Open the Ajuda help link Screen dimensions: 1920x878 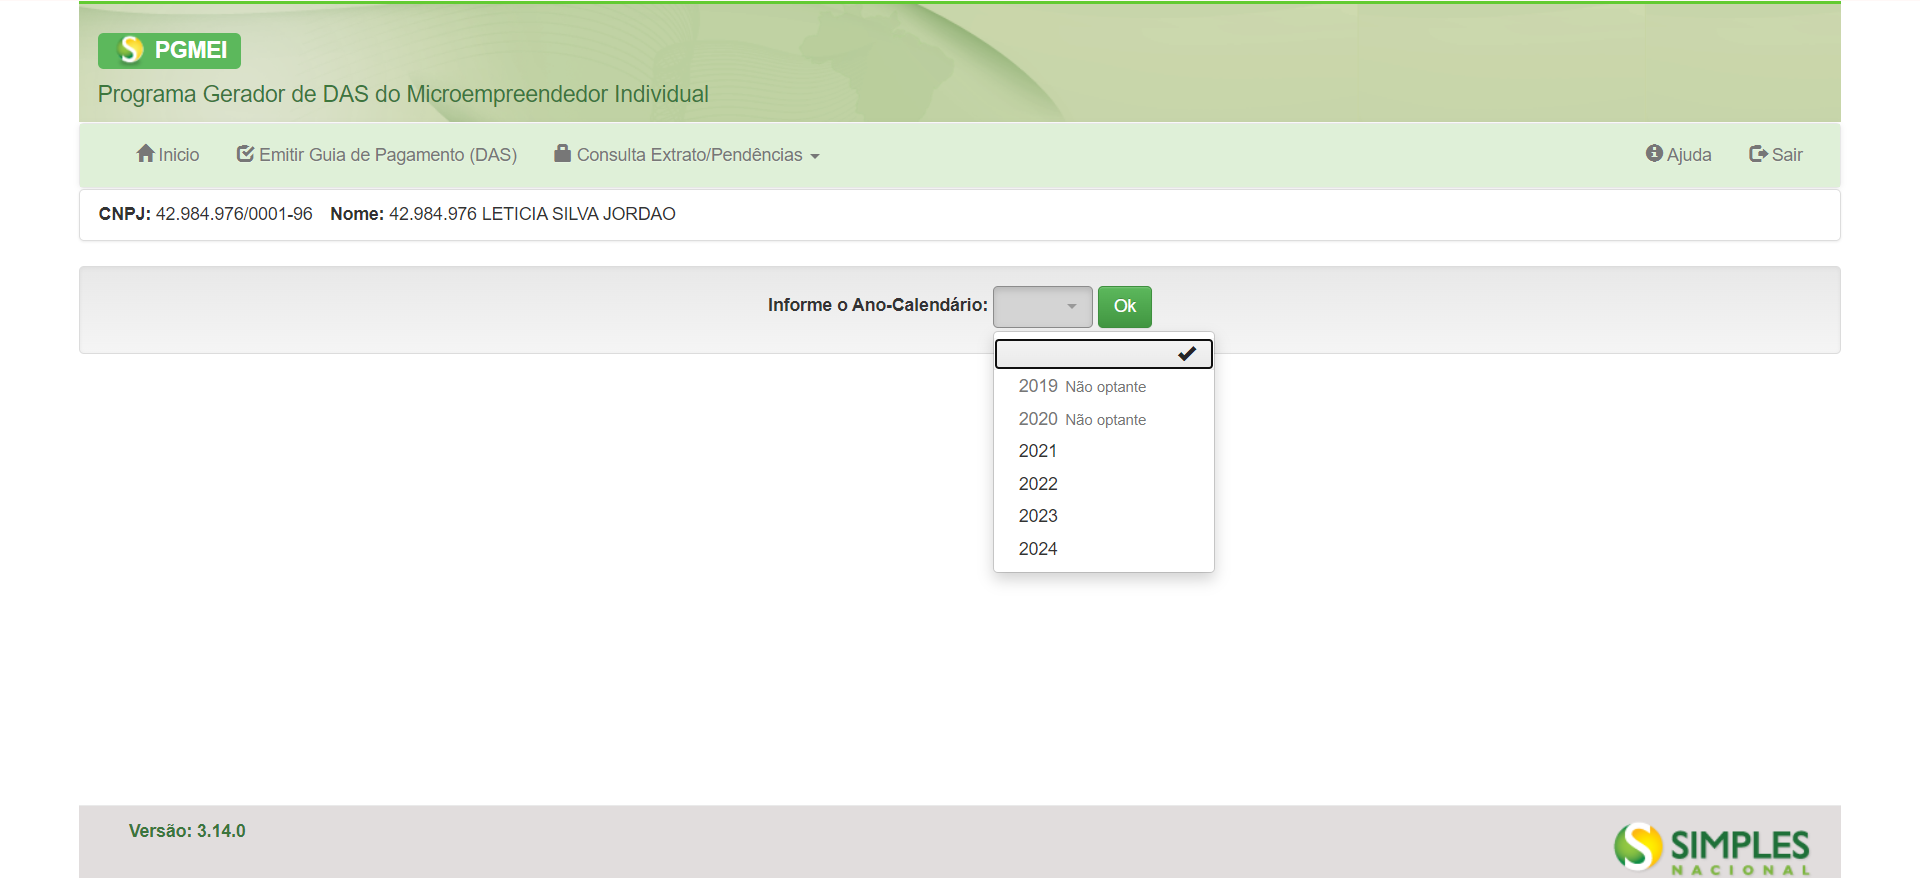[x=1679, y=155]
